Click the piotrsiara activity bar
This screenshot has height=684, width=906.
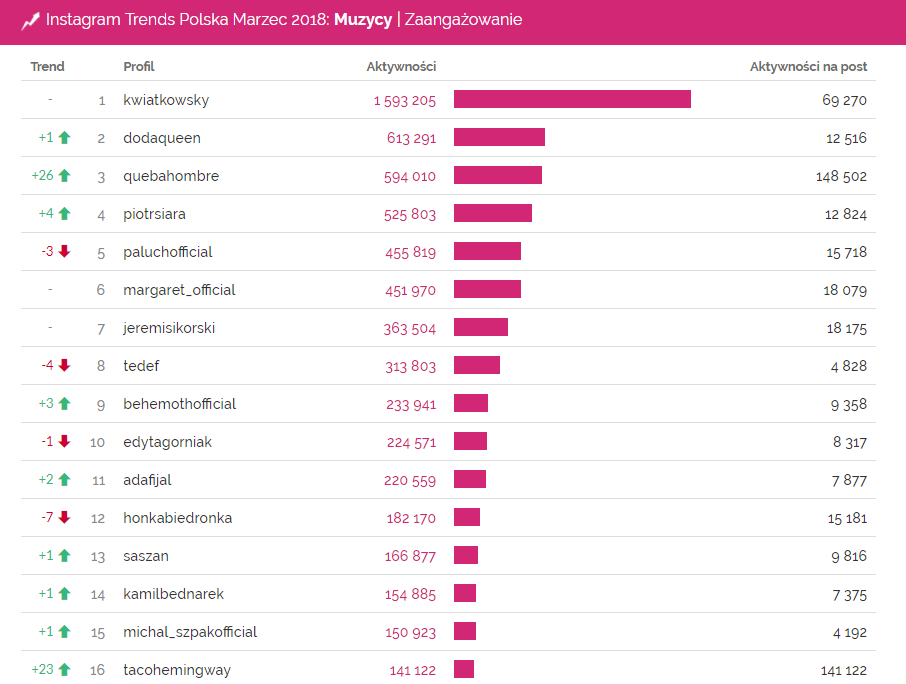tap(493, 214)
